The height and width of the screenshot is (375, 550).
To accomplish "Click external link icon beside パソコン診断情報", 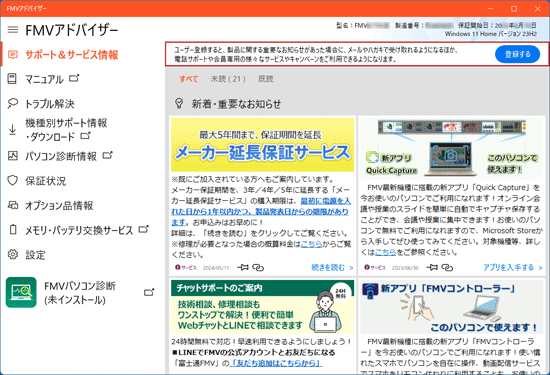I will (x=107, y=155).
